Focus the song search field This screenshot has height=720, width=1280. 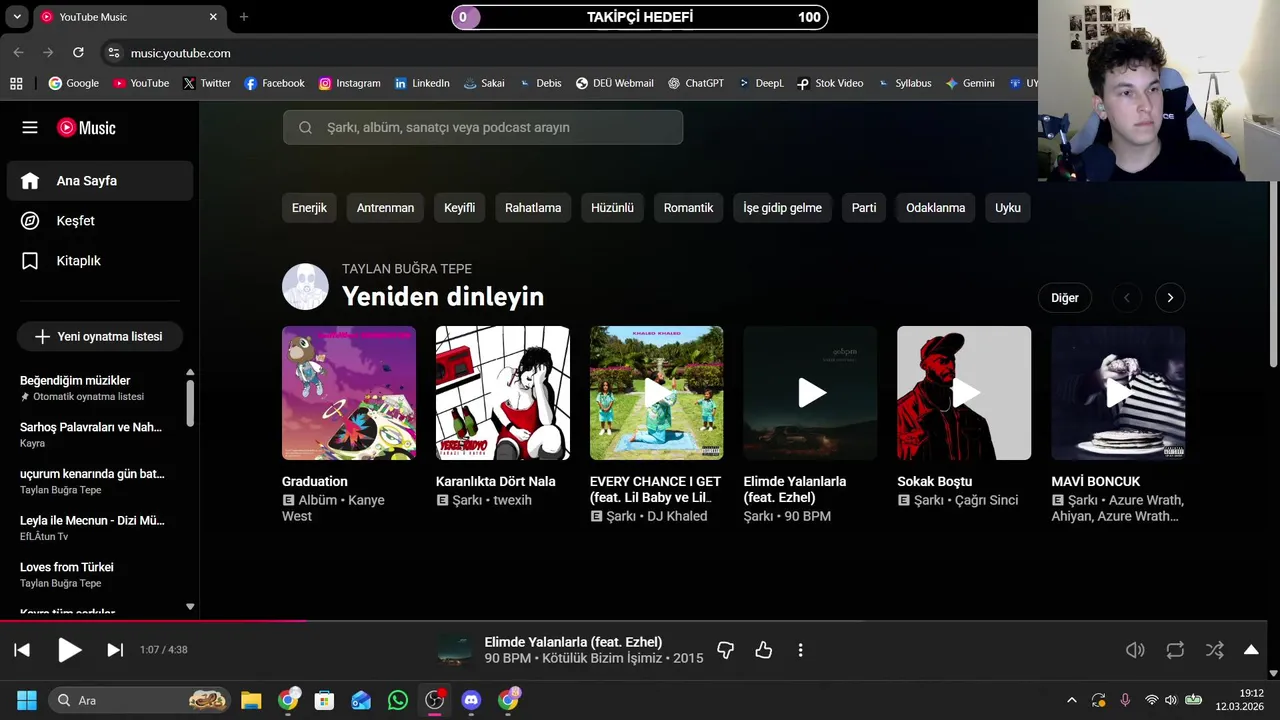coord(483,127)
